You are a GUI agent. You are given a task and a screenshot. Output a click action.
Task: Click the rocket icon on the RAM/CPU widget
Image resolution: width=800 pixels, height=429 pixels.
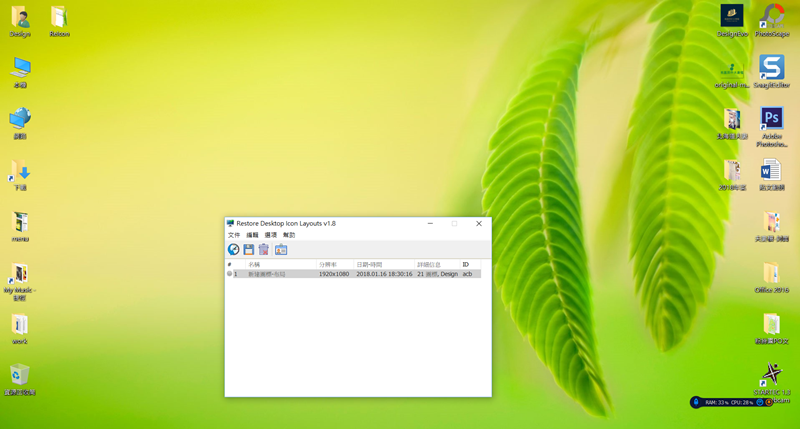[x=696, y=402]
